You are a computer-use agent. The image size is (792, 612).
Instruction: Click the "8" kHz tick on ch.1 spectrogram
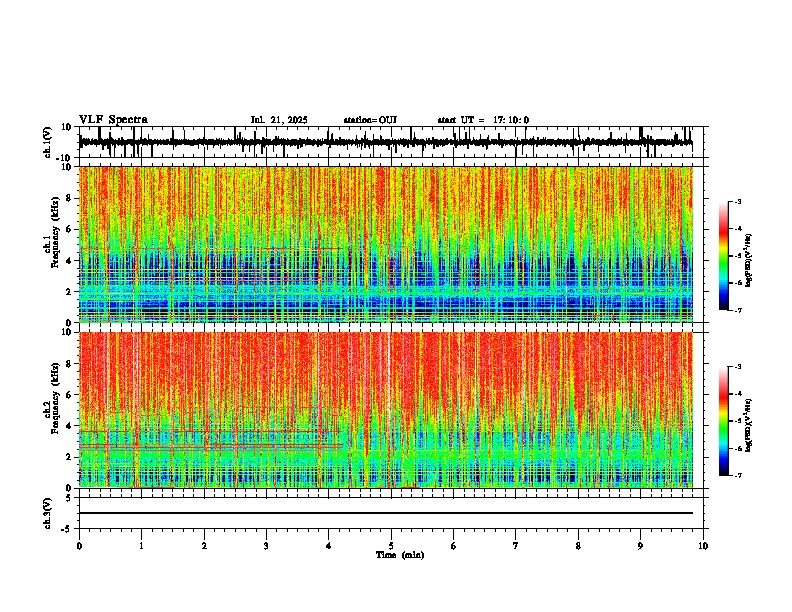pos(70,198)
